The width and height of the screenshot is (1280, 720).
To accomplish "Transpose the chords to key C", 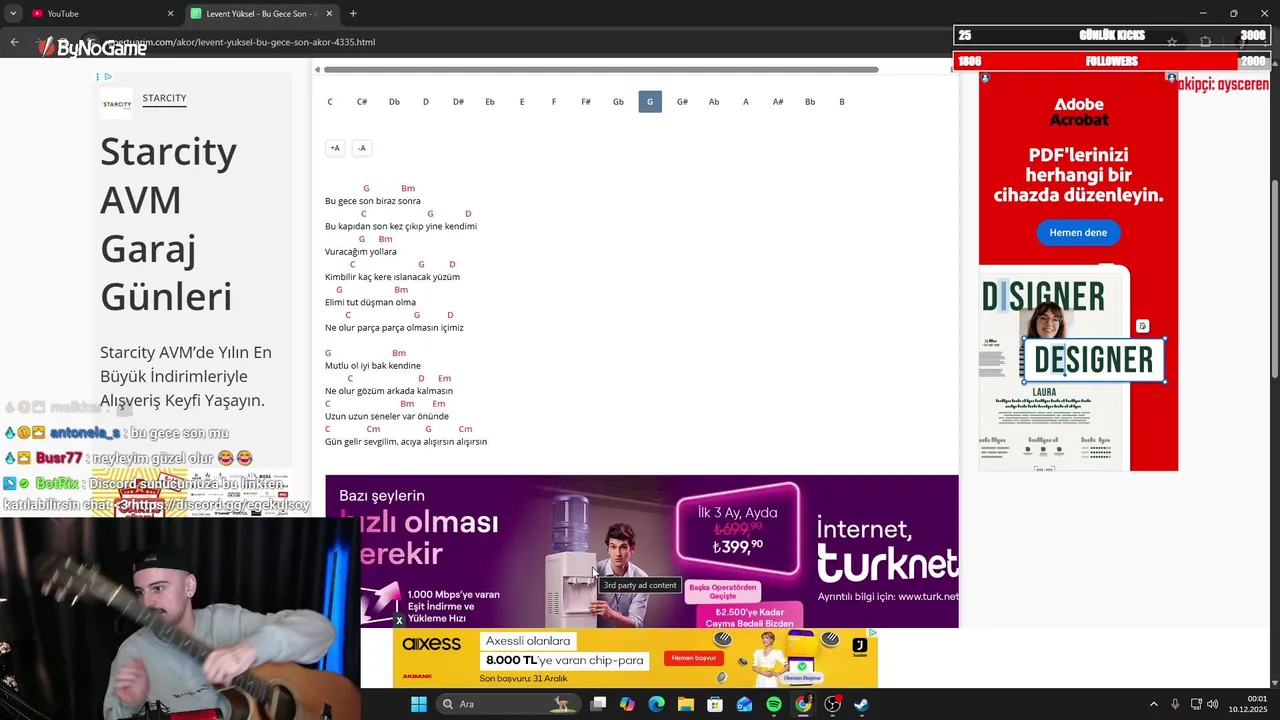I will tap(330, 101).
